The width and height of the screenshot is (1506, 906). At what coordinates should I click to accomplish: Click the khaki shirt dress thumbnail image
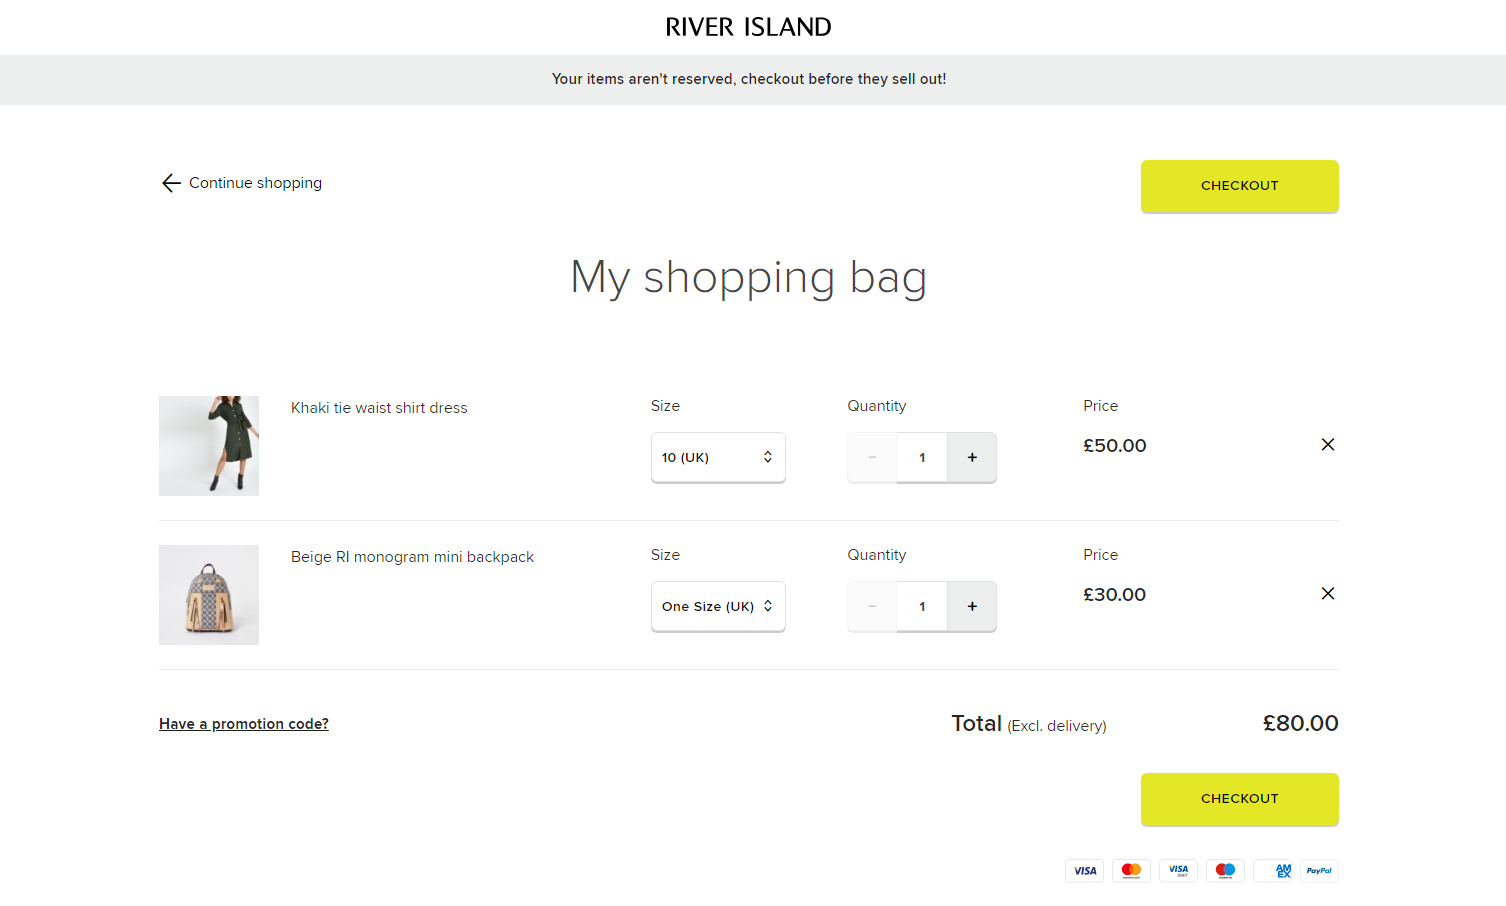pyautogui.click(x=209, y=446)
